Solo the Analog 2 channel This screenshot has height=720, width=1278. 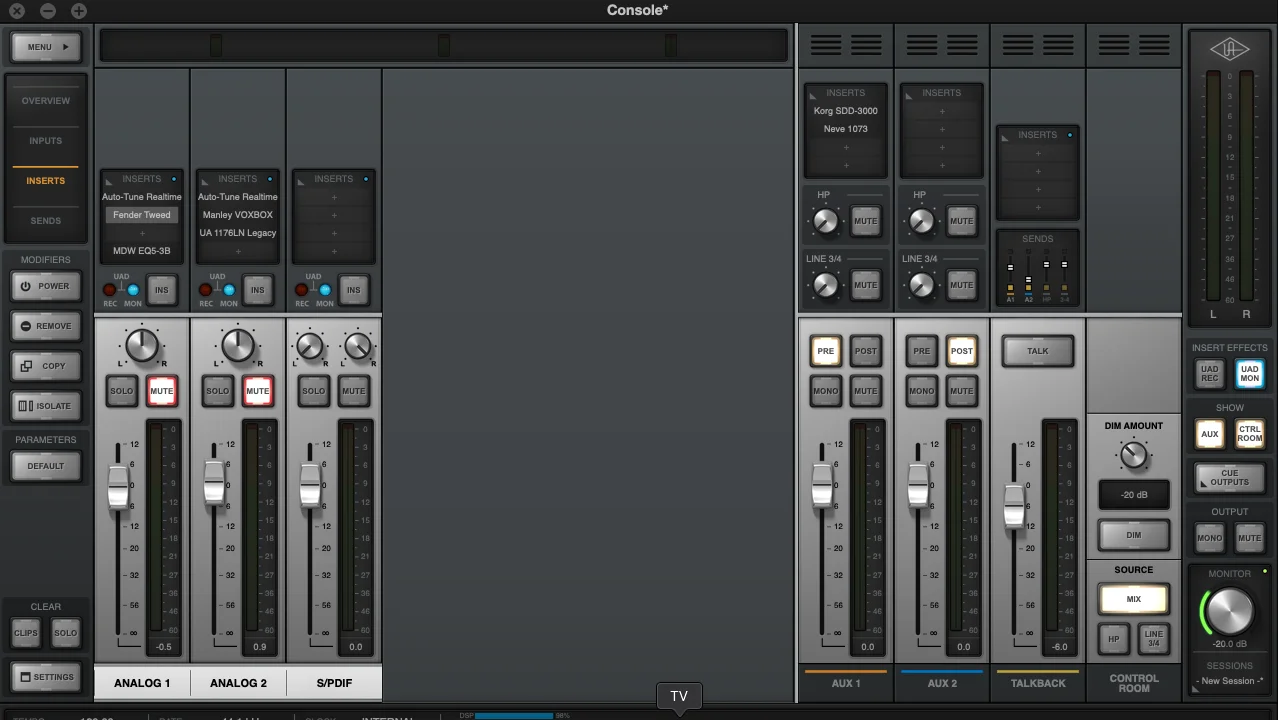pyautogui.click(x=218, y=391)
